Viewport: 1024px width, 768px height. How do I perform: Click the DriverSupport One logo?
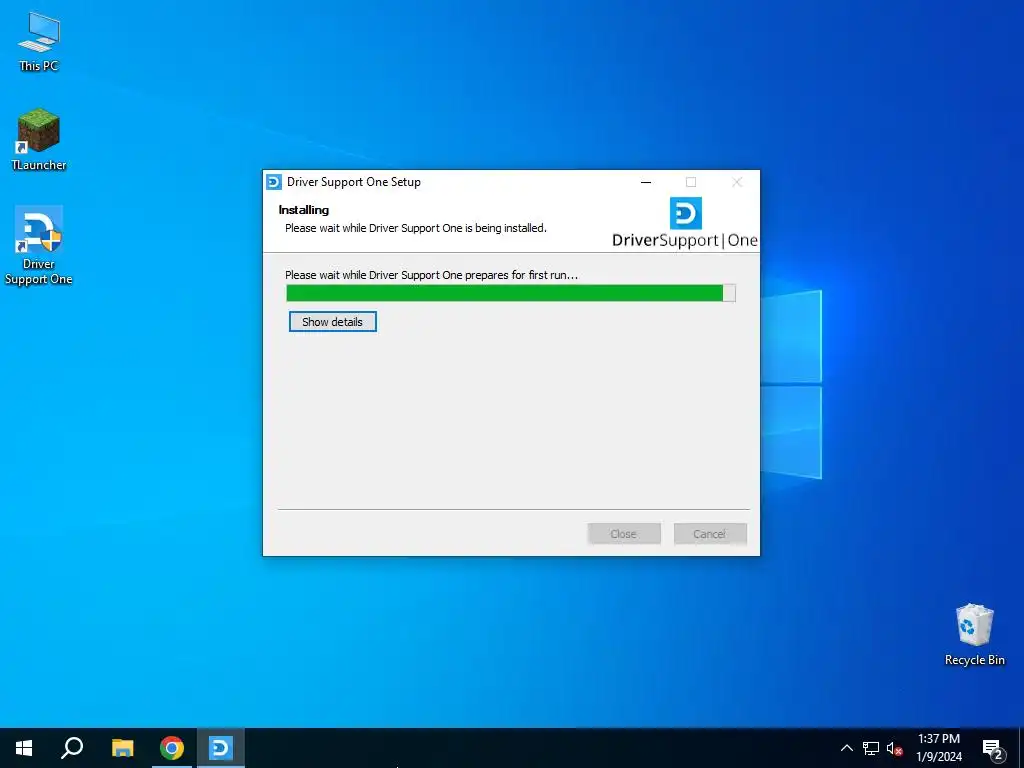[x=684, y=222]
